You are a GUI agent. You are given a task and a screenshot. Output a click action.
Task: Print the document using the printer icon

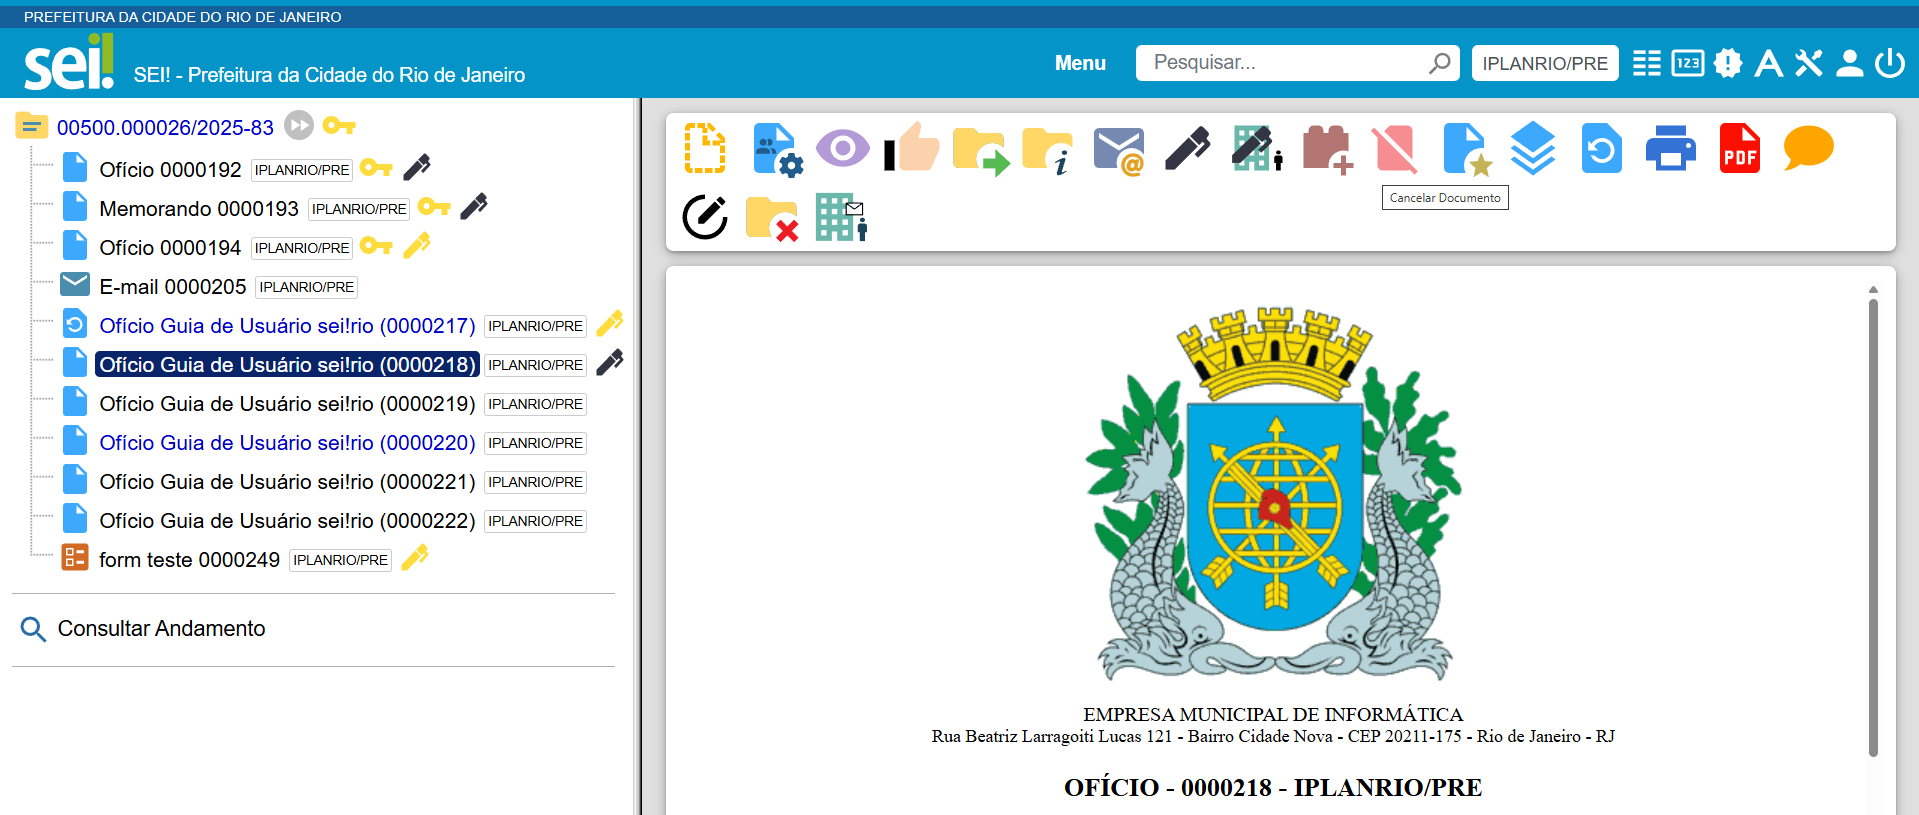[x=1670, y=149]
